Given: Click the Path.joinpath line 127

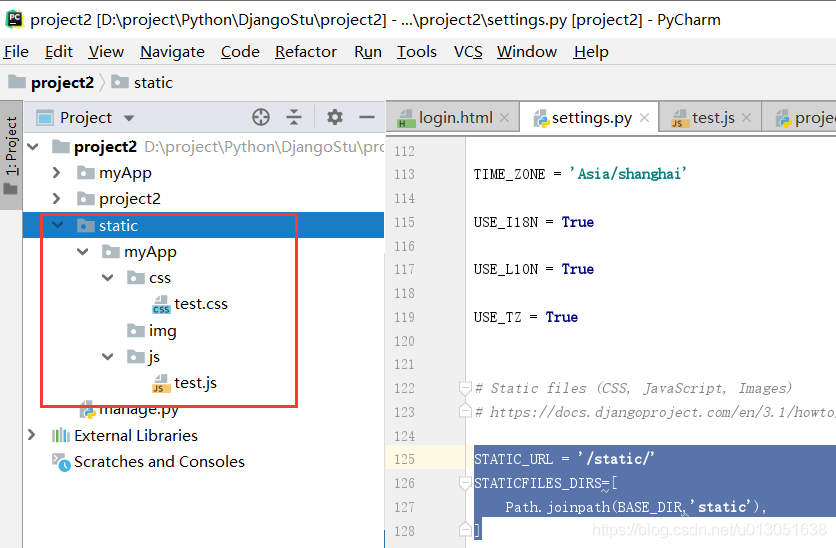Looking at the screenshot, I should pos(636,507).
